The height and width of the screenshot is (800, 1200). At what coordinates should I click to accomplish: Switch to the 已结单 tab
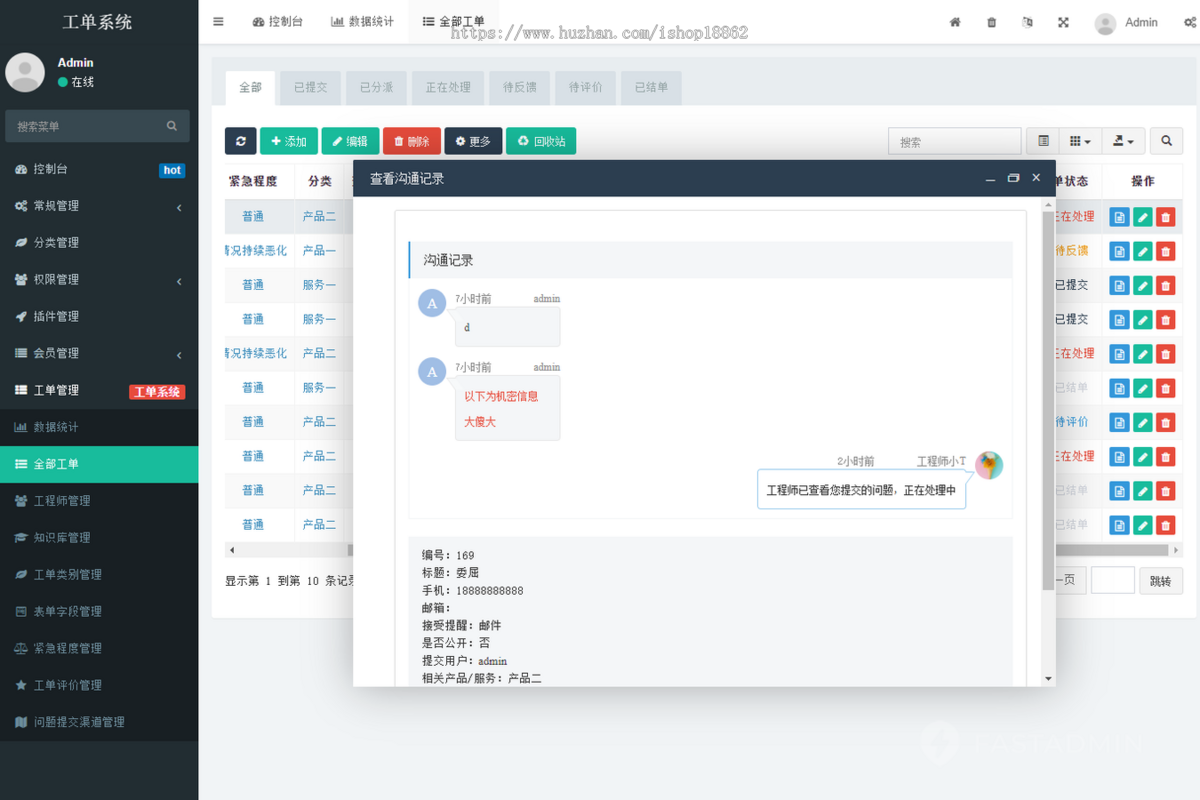coord(651,88)
